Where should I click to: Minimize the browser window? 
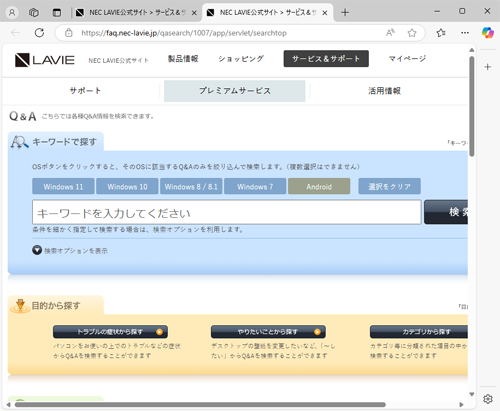click(437, 11)
